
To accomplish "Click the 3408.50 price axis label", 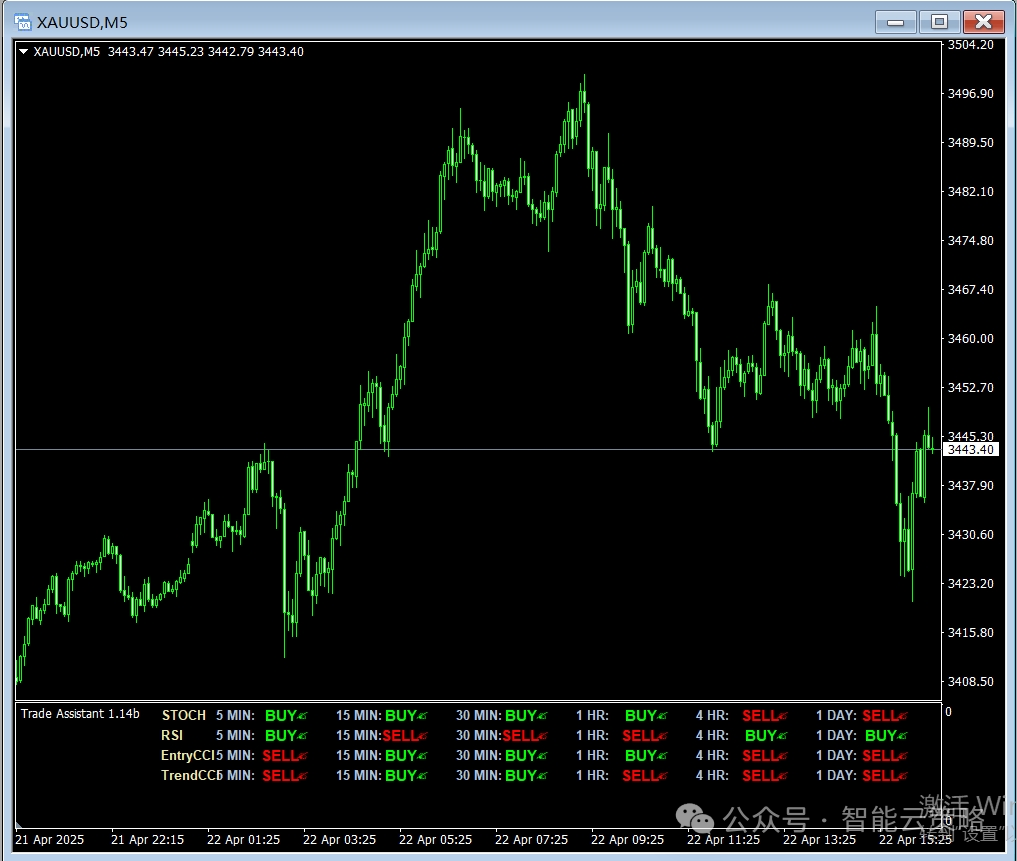I will (x=970, y=681).
